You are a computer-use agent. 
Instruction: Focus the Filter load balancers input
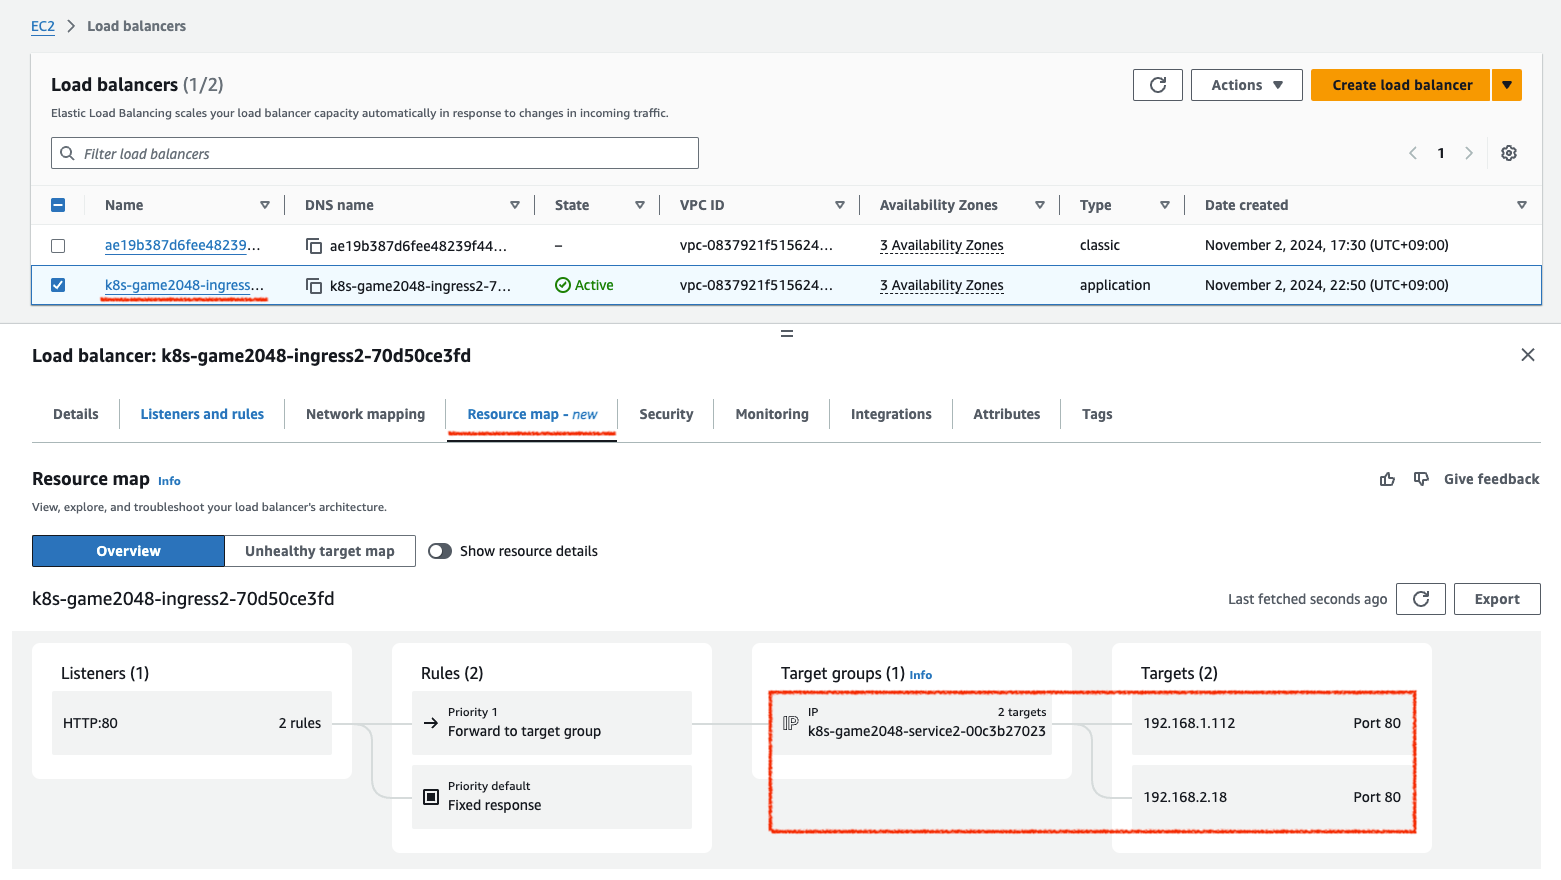(375, 153)
